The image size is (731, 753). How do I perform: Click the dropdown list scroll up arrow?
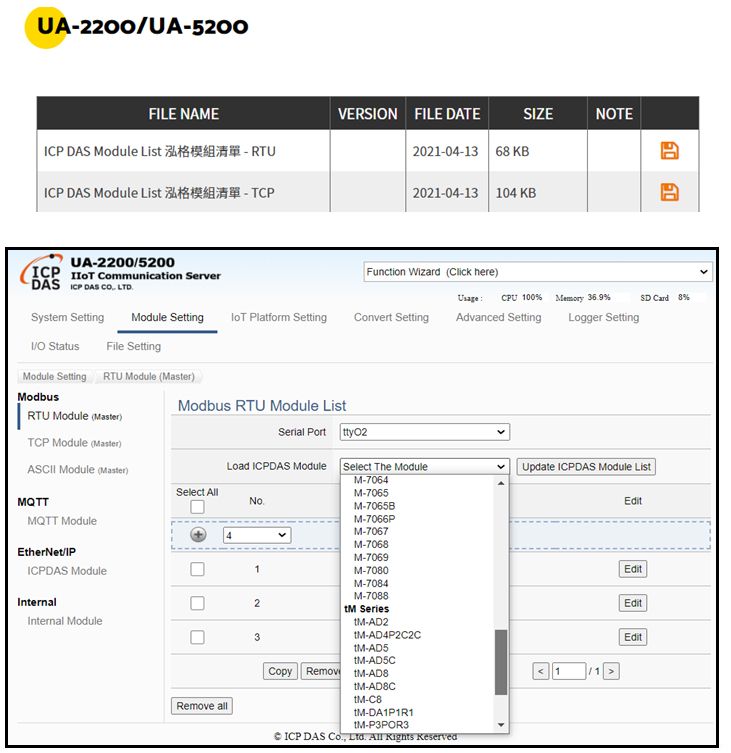point(501,483)
